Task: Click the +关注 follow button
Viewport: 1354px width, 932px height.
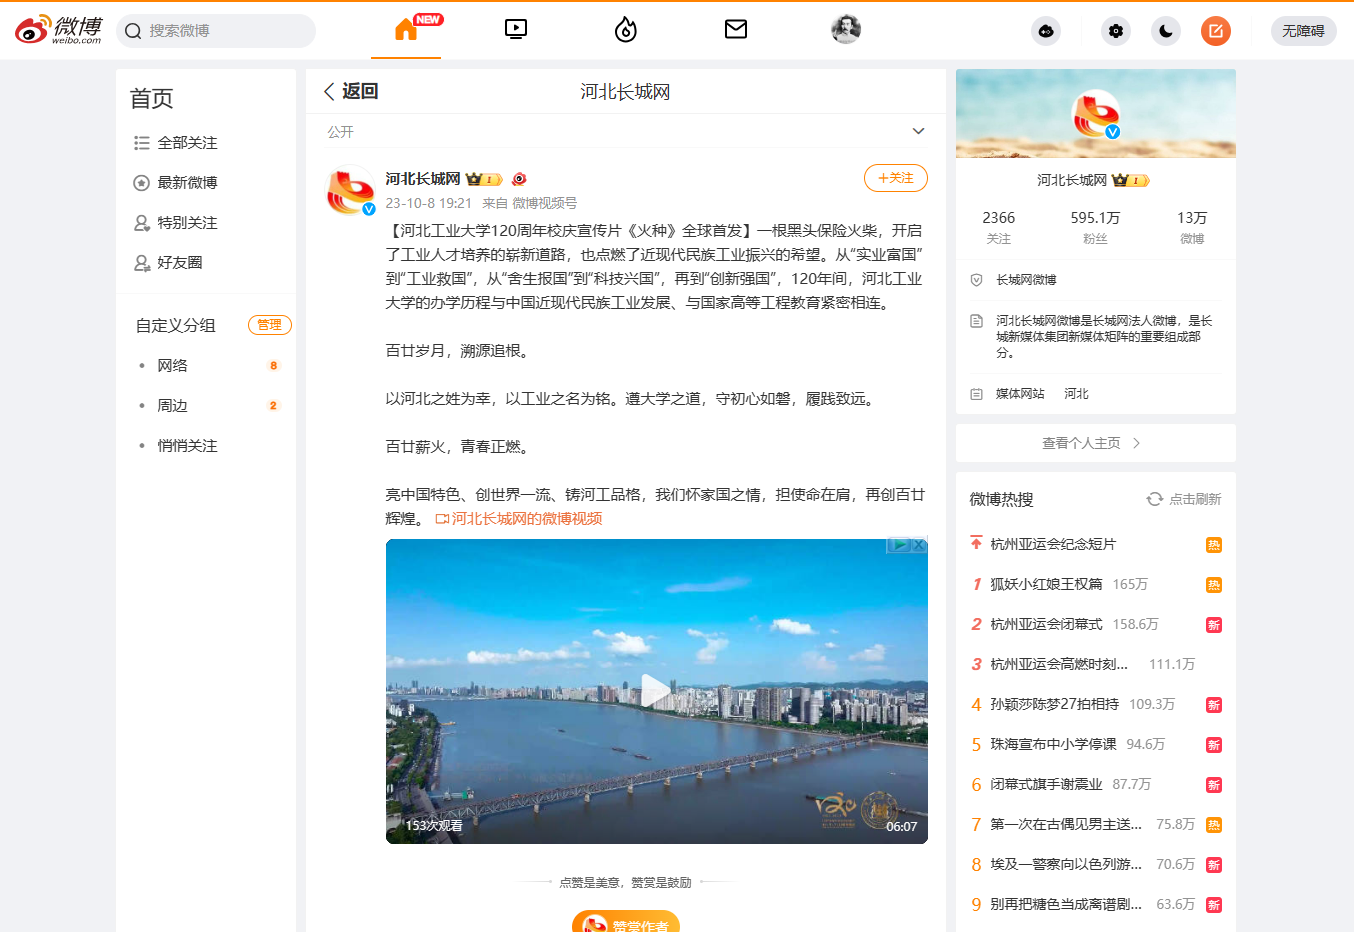Action: 896,178
